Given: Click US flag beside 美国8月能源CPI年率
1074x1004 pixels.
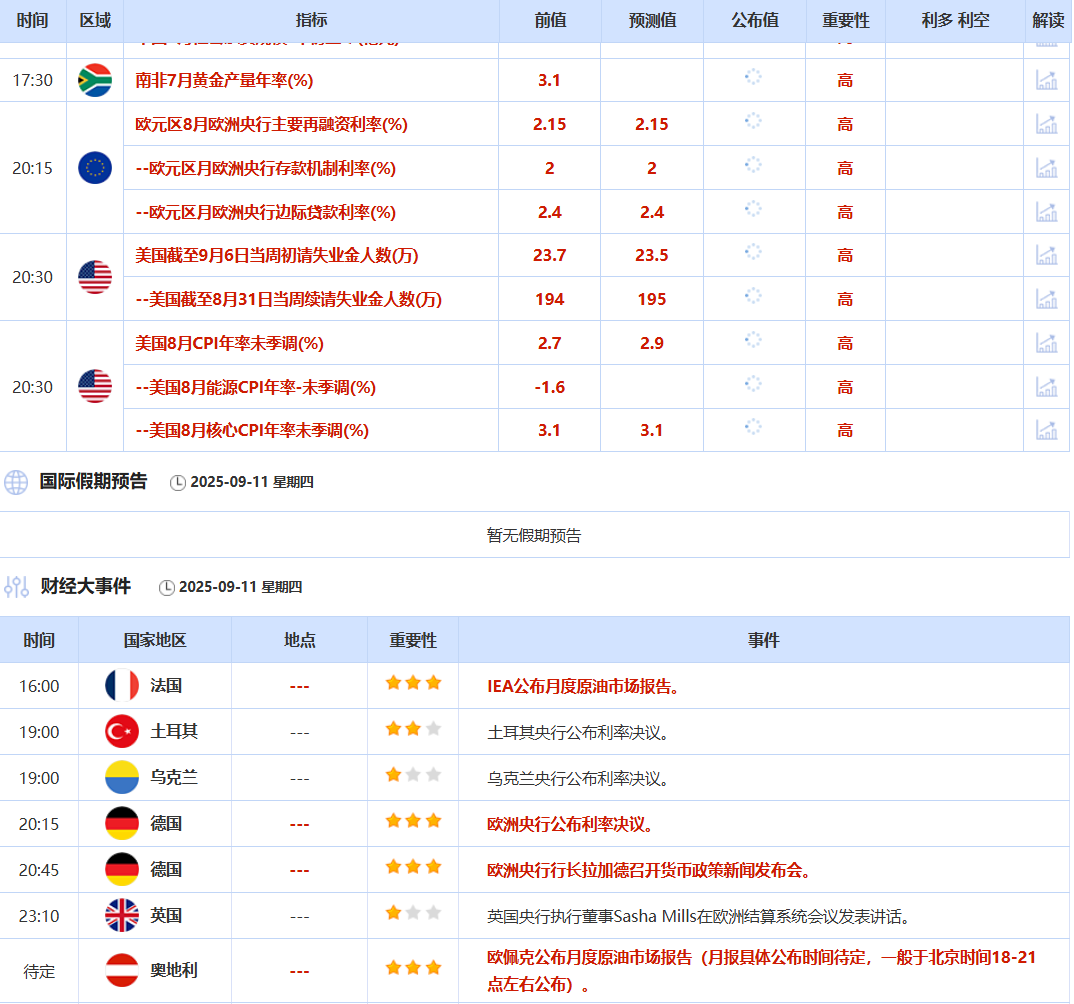Looking at the screenshot, I should (95, 386).
